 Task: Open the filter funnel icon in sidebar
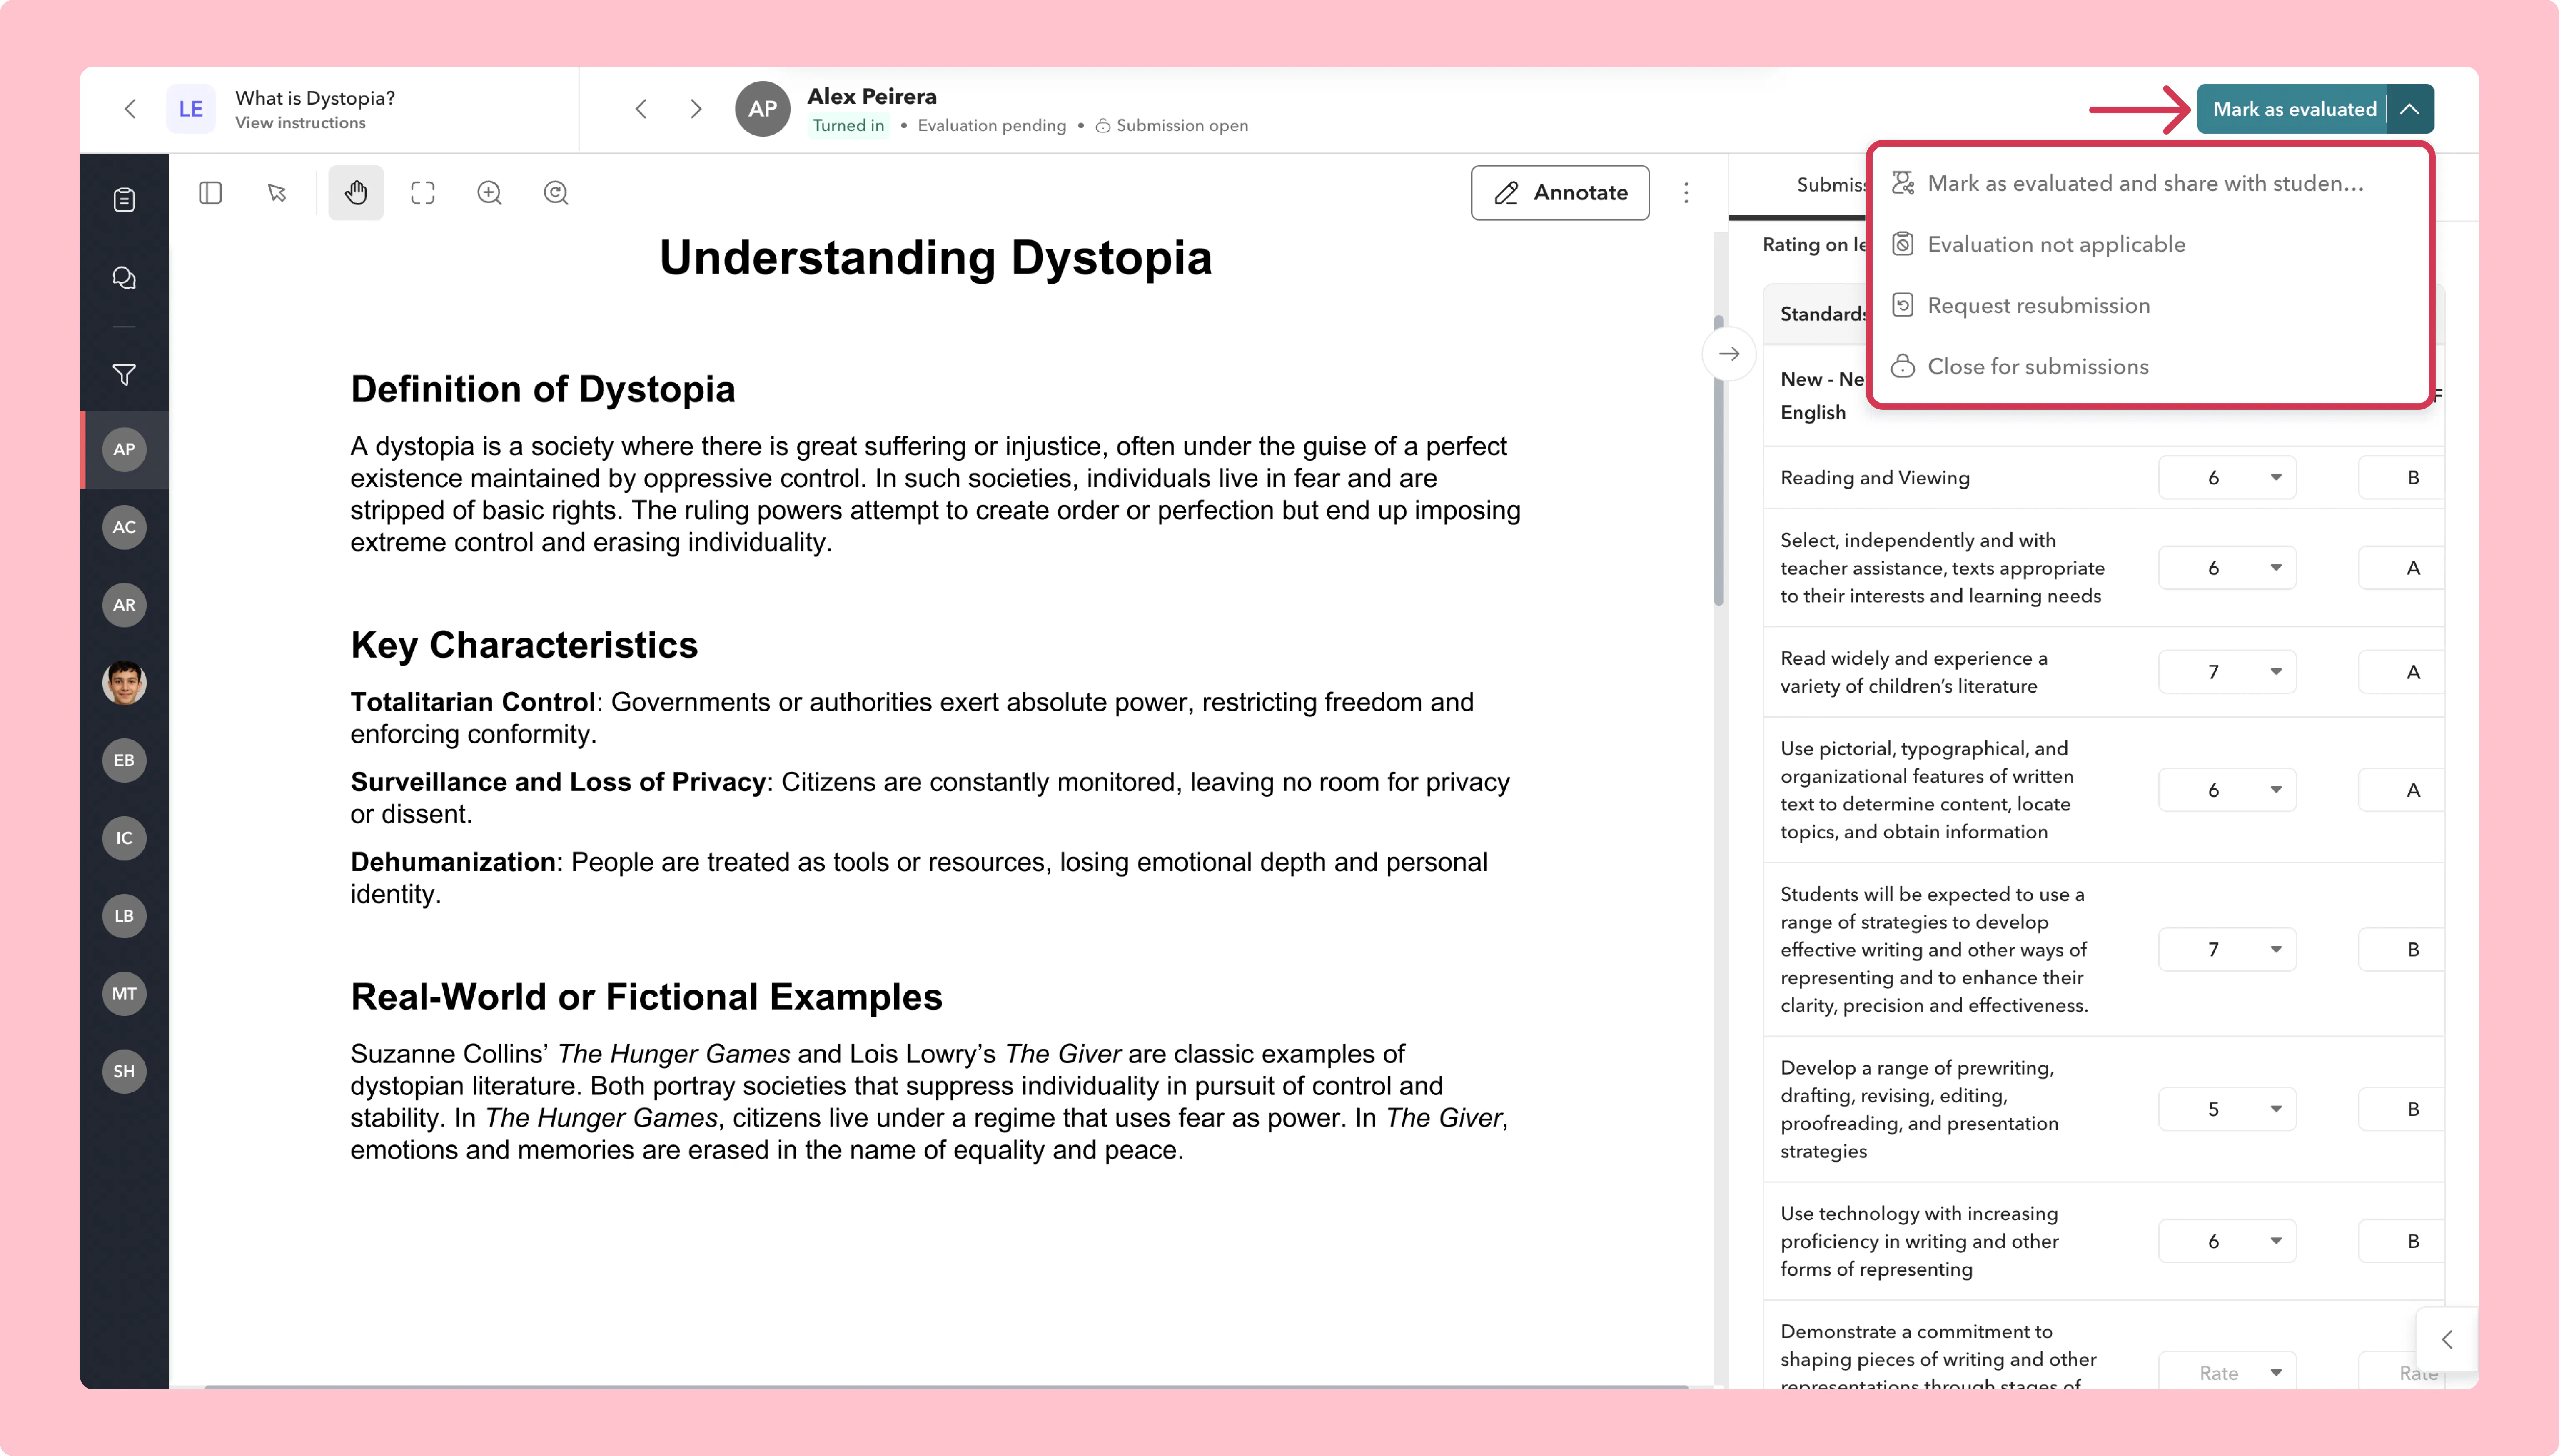124,374
